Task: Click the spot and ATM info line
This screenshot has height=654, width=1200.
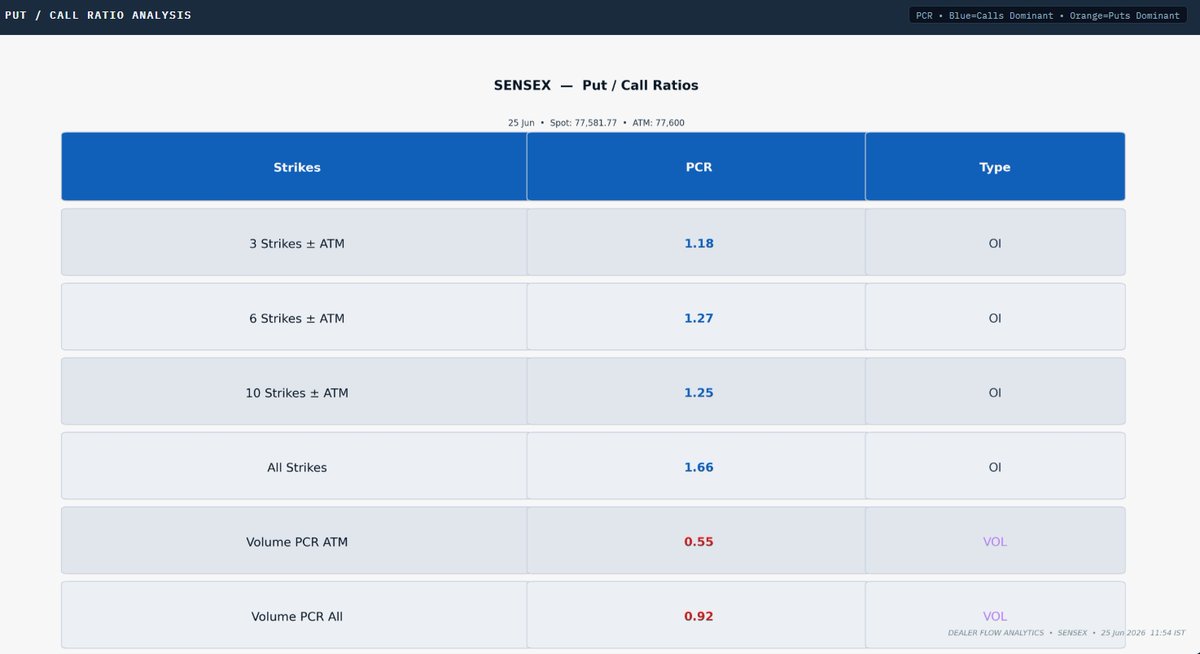Action: (596, 123)
